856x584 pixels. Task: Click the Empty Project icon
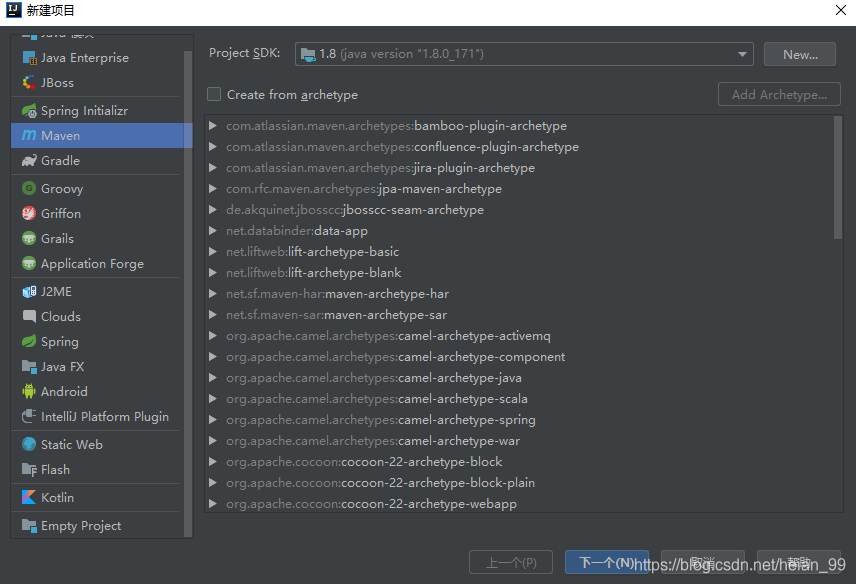29,526
